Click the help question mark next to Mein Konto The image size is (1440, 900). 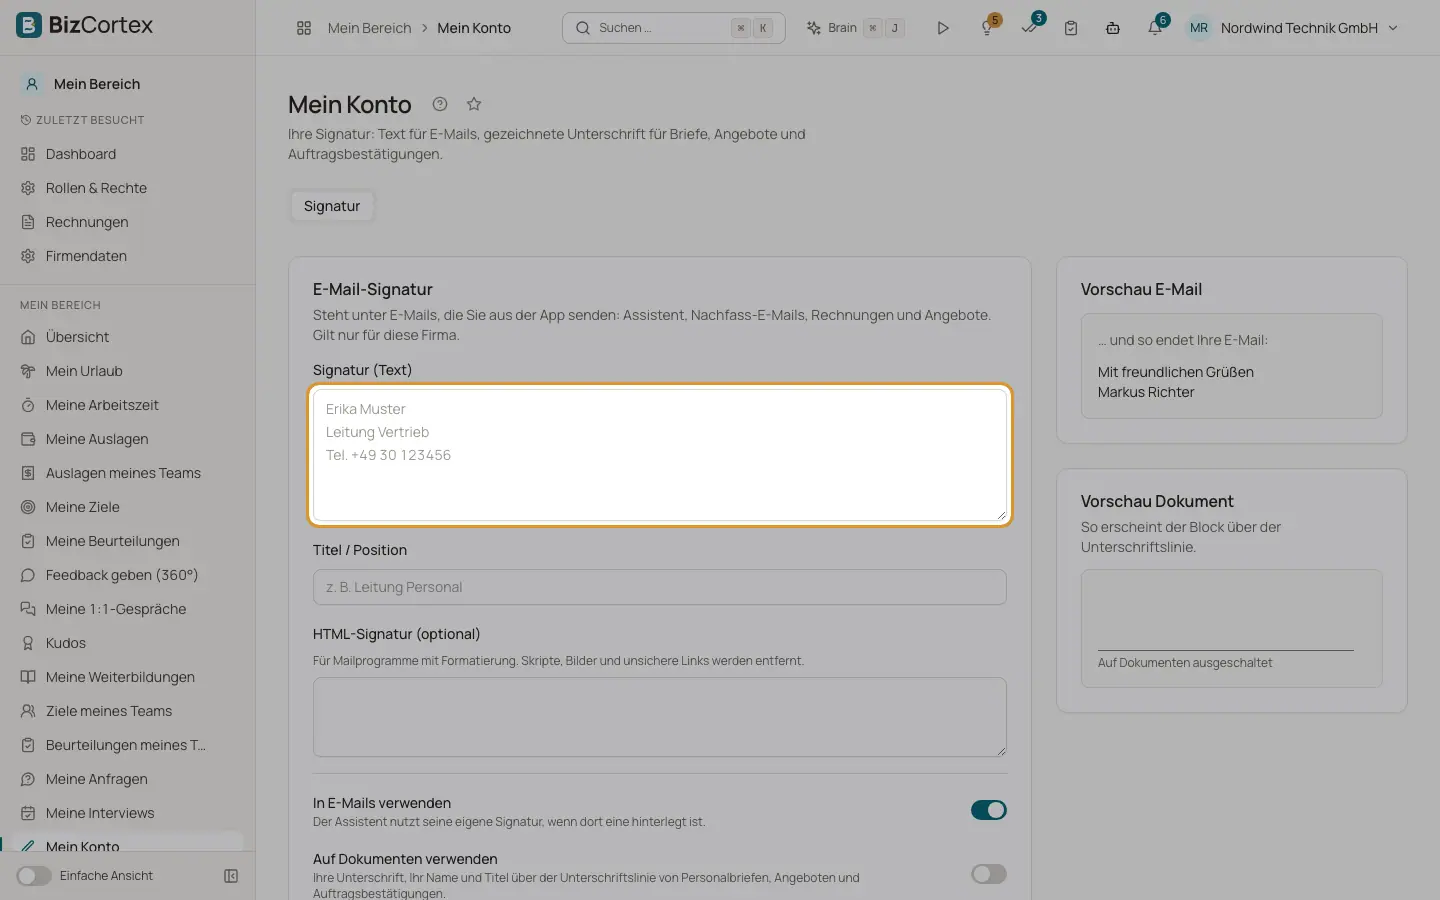(440, 104)
